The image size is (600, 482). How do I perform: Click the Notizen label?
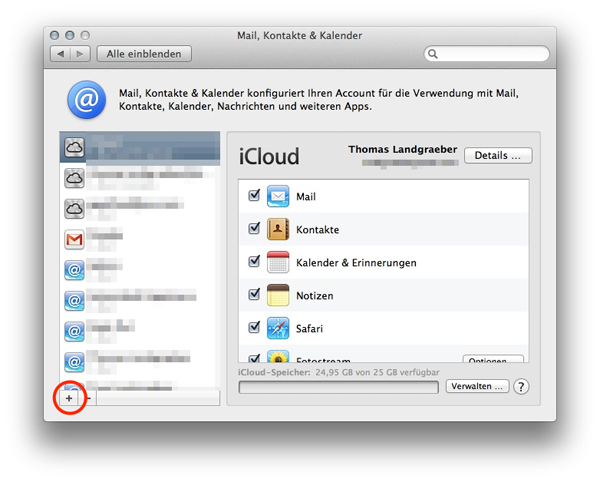coord(315,296)
